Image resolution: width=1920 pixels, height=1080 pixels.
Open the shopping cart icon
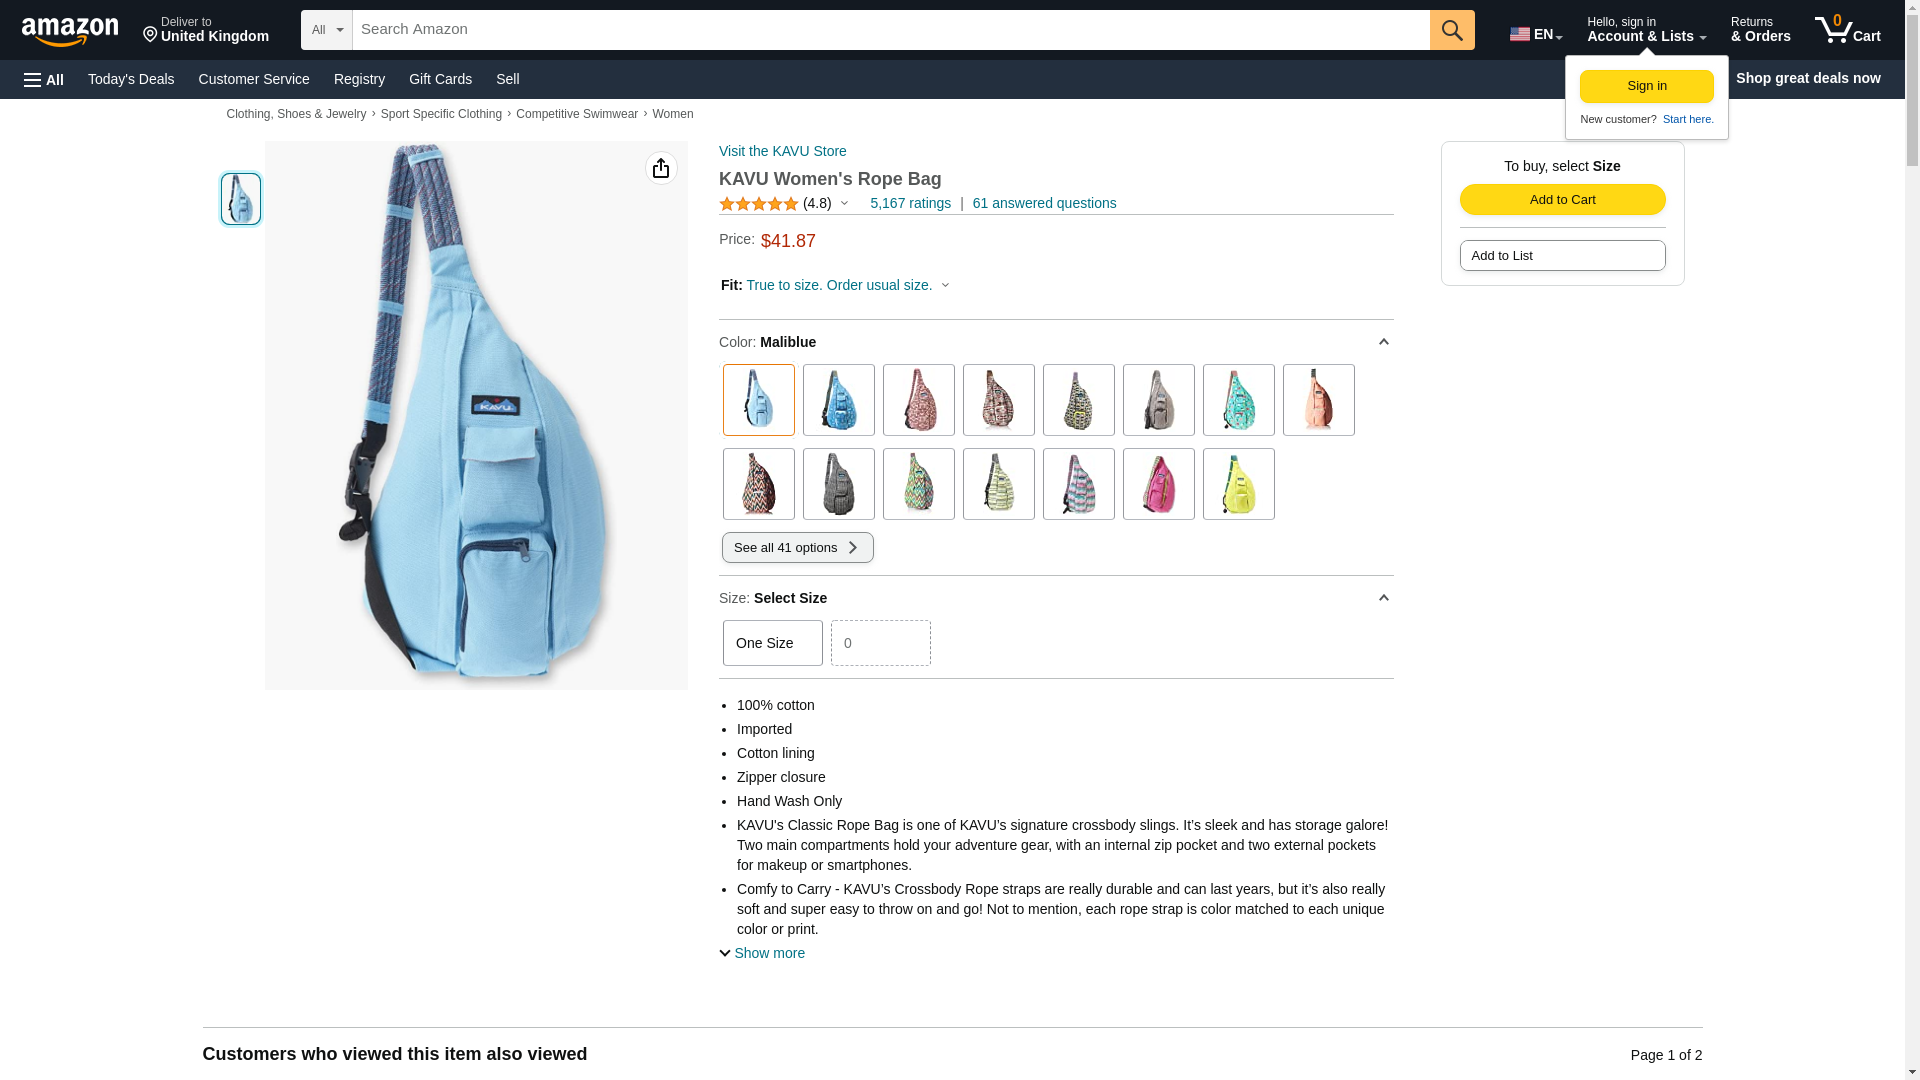coord(1847,29)
